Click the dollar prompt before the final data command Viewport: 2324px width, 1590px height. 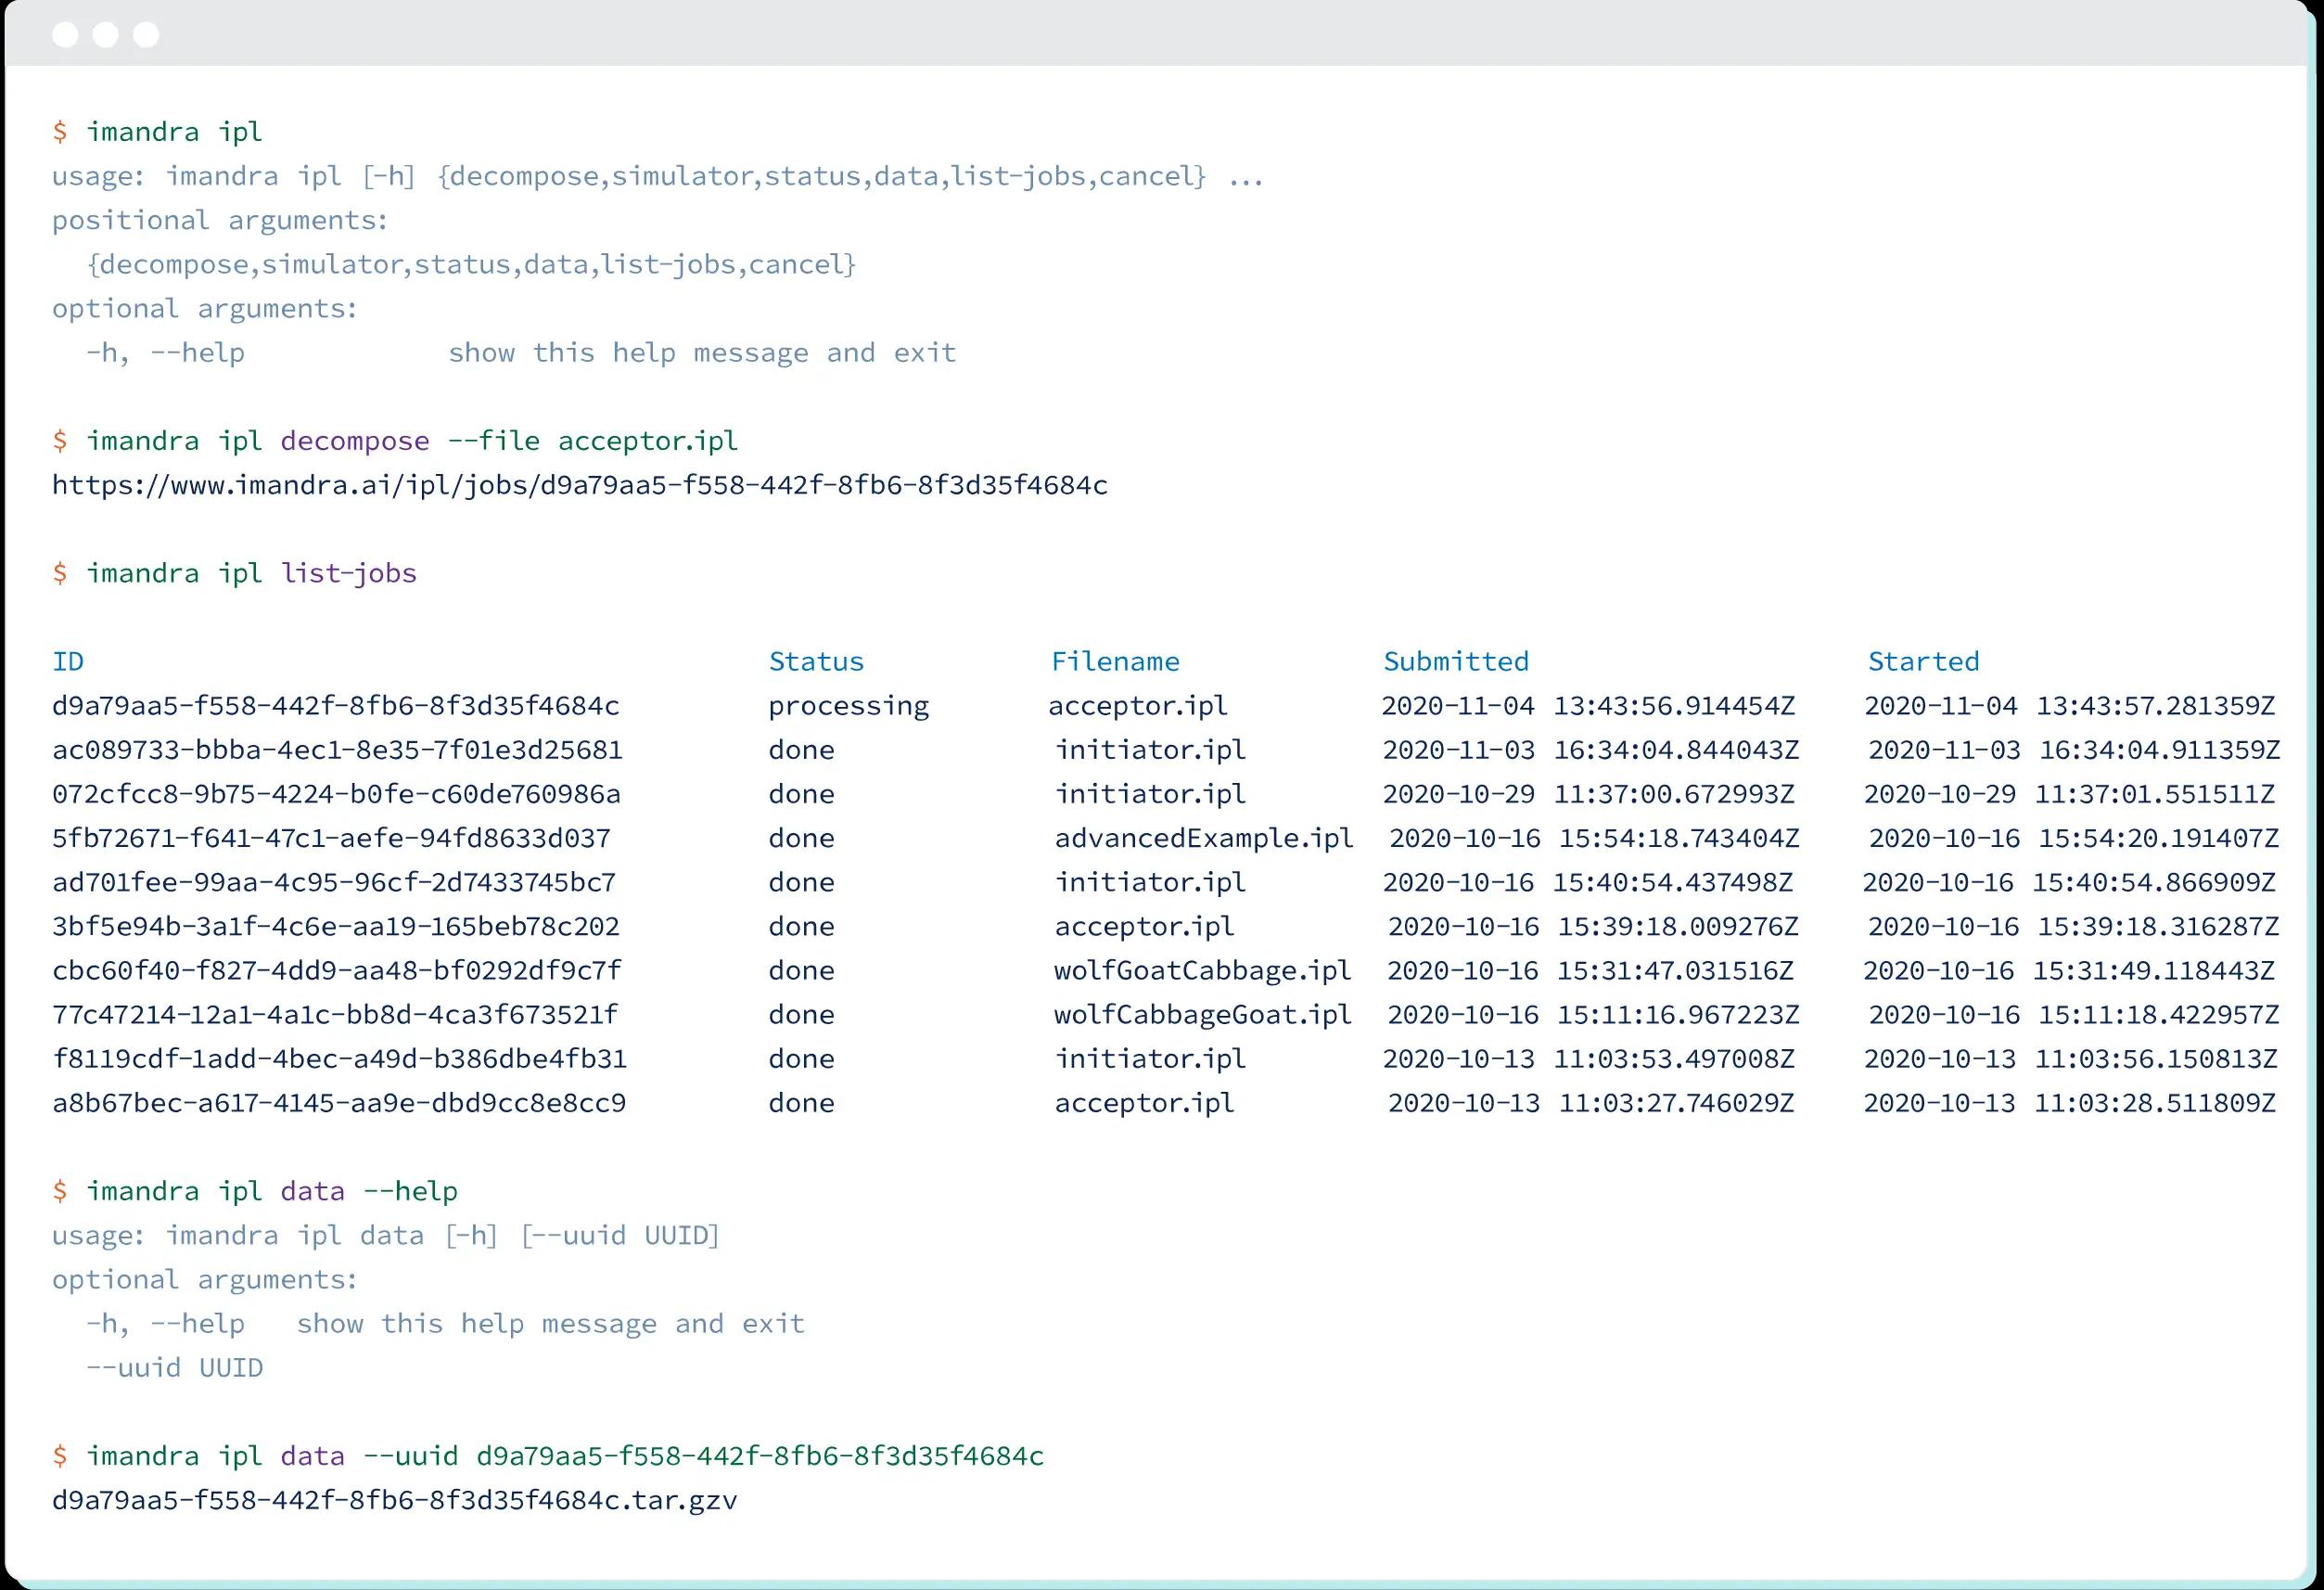pyautogui.click(x=60, y=1456)
